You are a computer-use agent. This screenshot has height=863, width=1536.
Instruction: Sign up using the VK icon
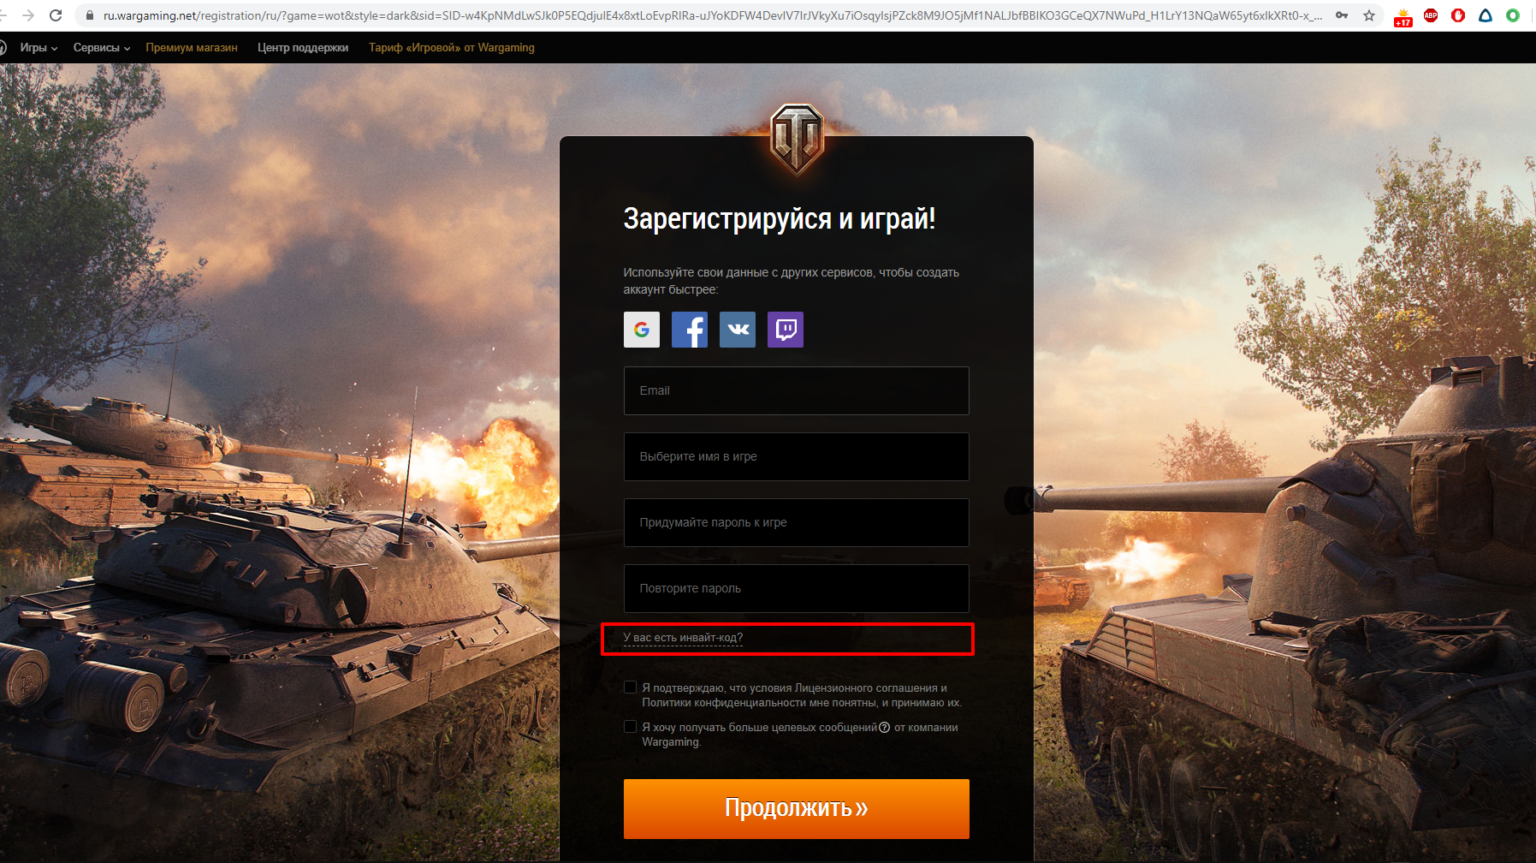[737, 329]
